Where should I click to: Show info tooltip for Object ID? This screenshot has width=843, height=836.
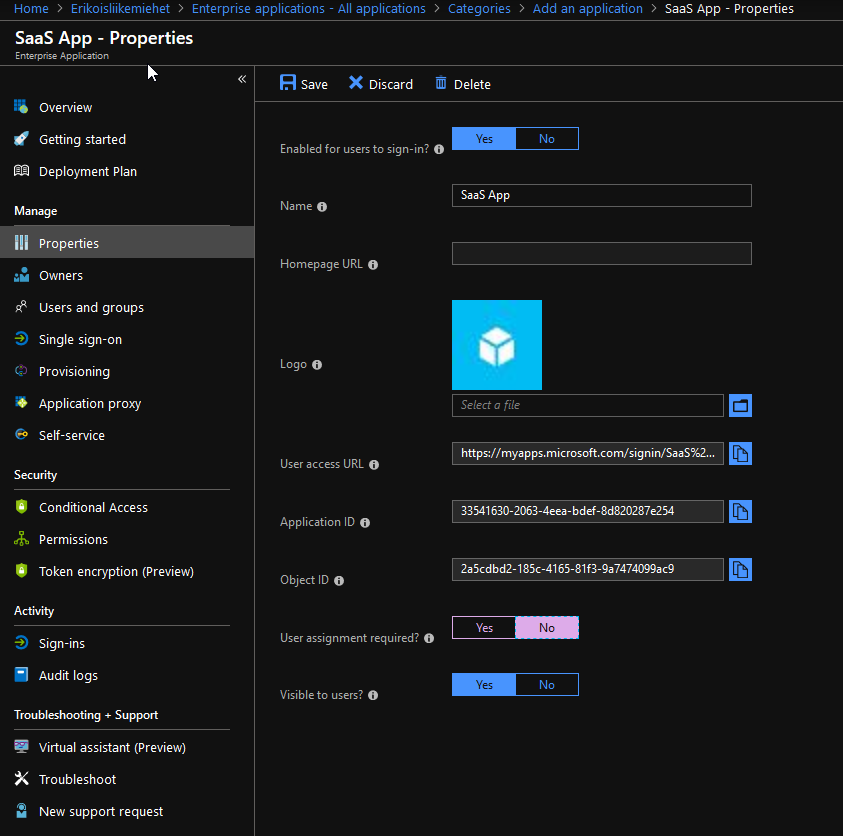click(x=339, y=581)
